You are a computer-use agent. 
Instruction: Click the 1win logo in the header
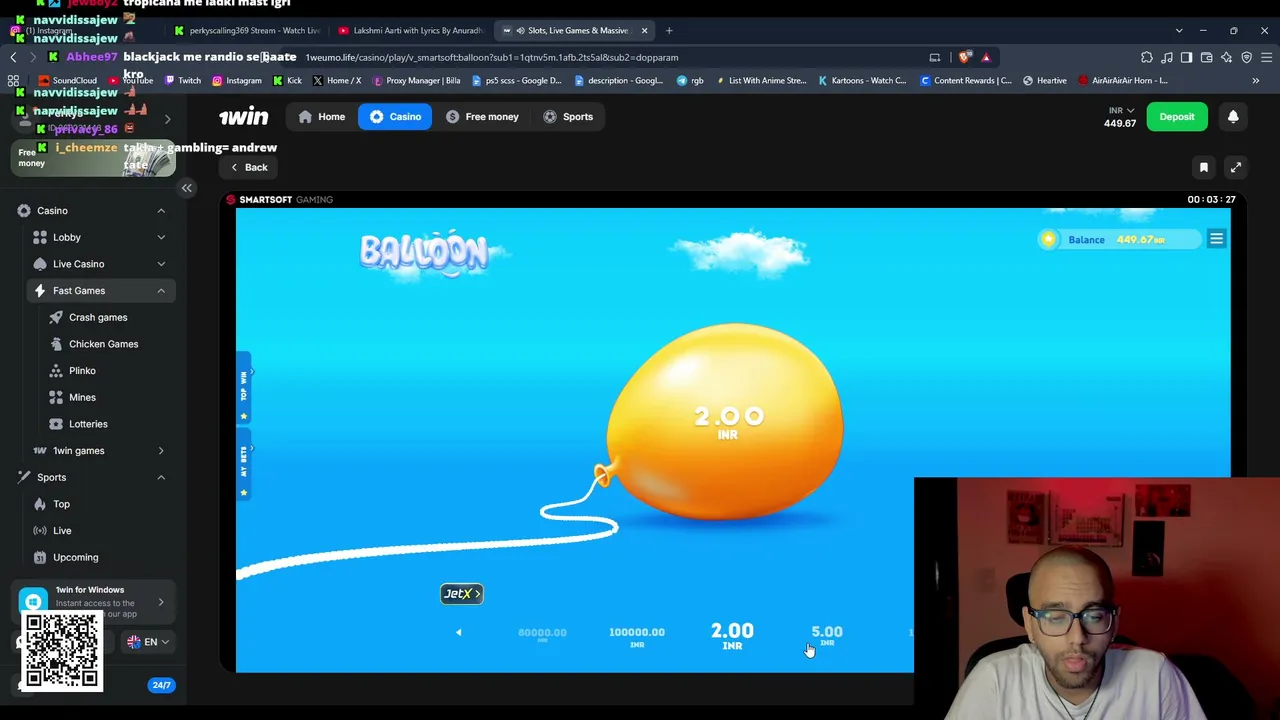244,117
